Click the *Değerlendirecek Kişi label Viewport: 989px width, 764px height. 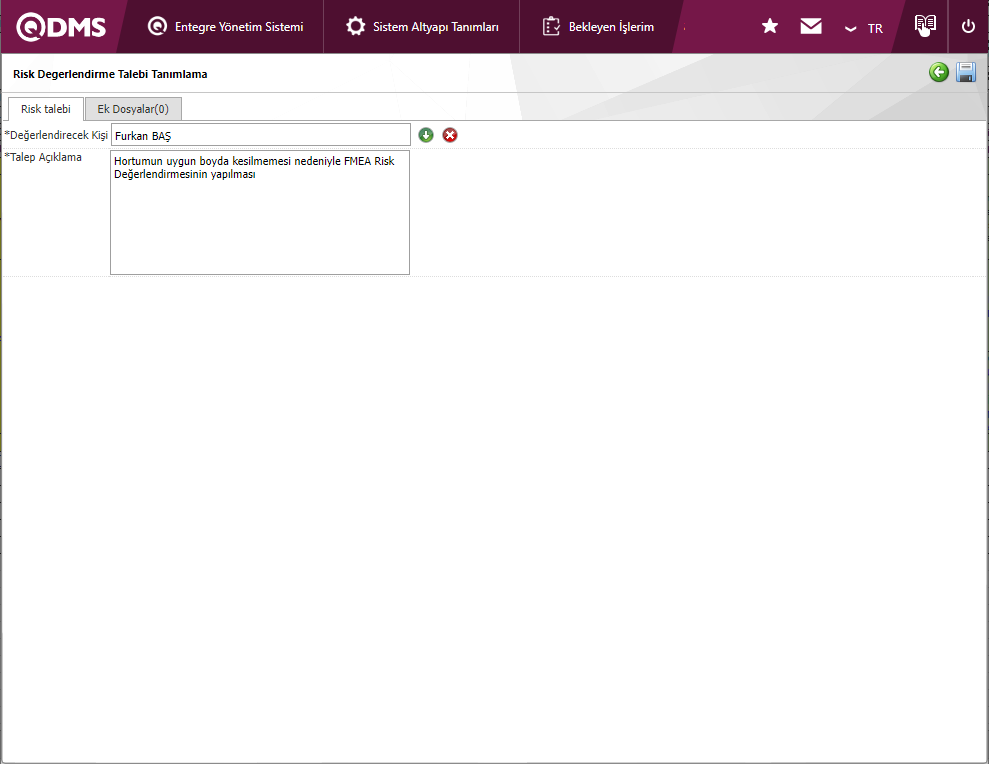pyautogui.click(x=56, y=135)
